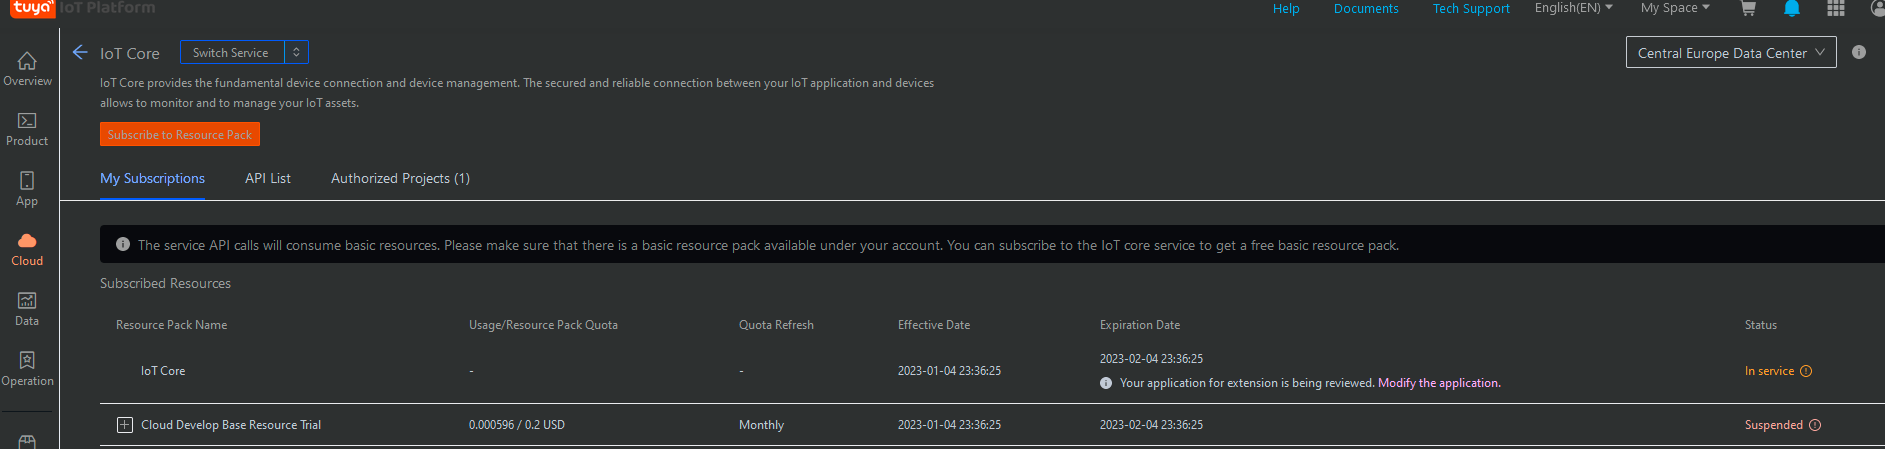Click info icon beside Suspended status
This screenshot has height=449, width=1885.
tap(1815, 425)
